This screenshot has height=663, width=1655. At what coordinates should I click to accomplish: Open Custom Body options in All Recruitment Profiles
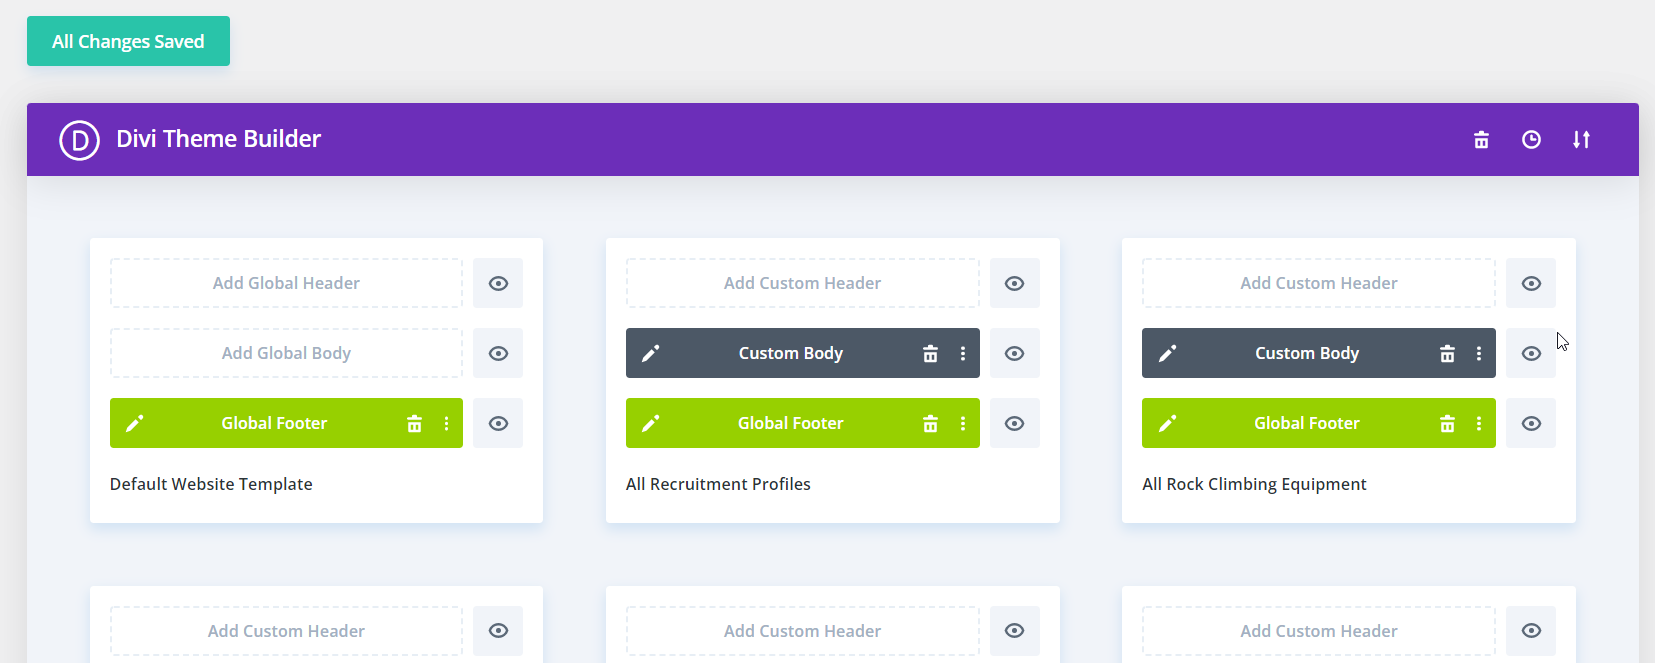click(963, 354)
